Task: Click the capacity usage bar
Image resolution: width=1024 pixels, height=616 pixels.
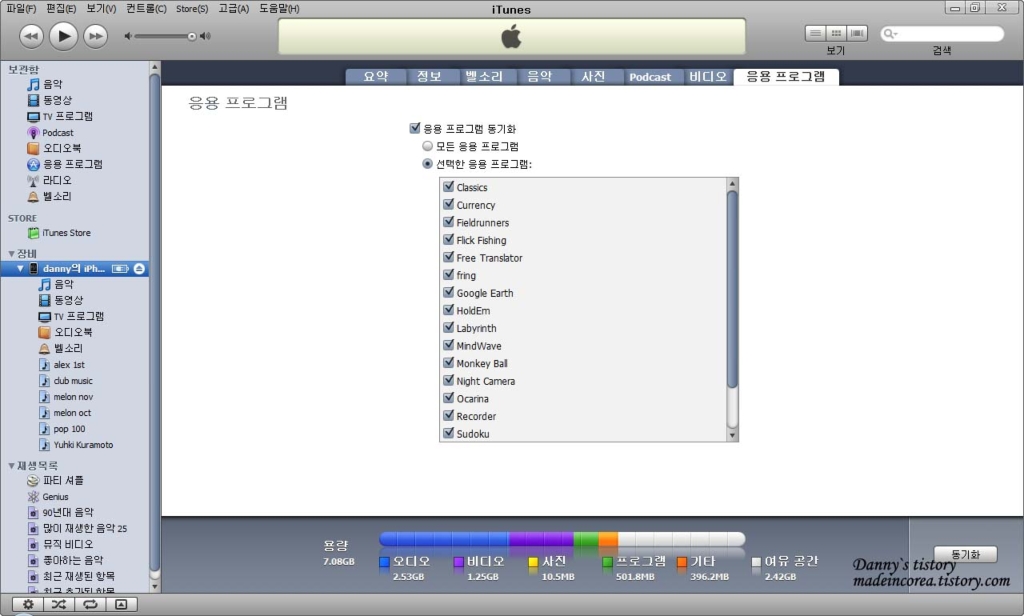Action: point(562,539)
